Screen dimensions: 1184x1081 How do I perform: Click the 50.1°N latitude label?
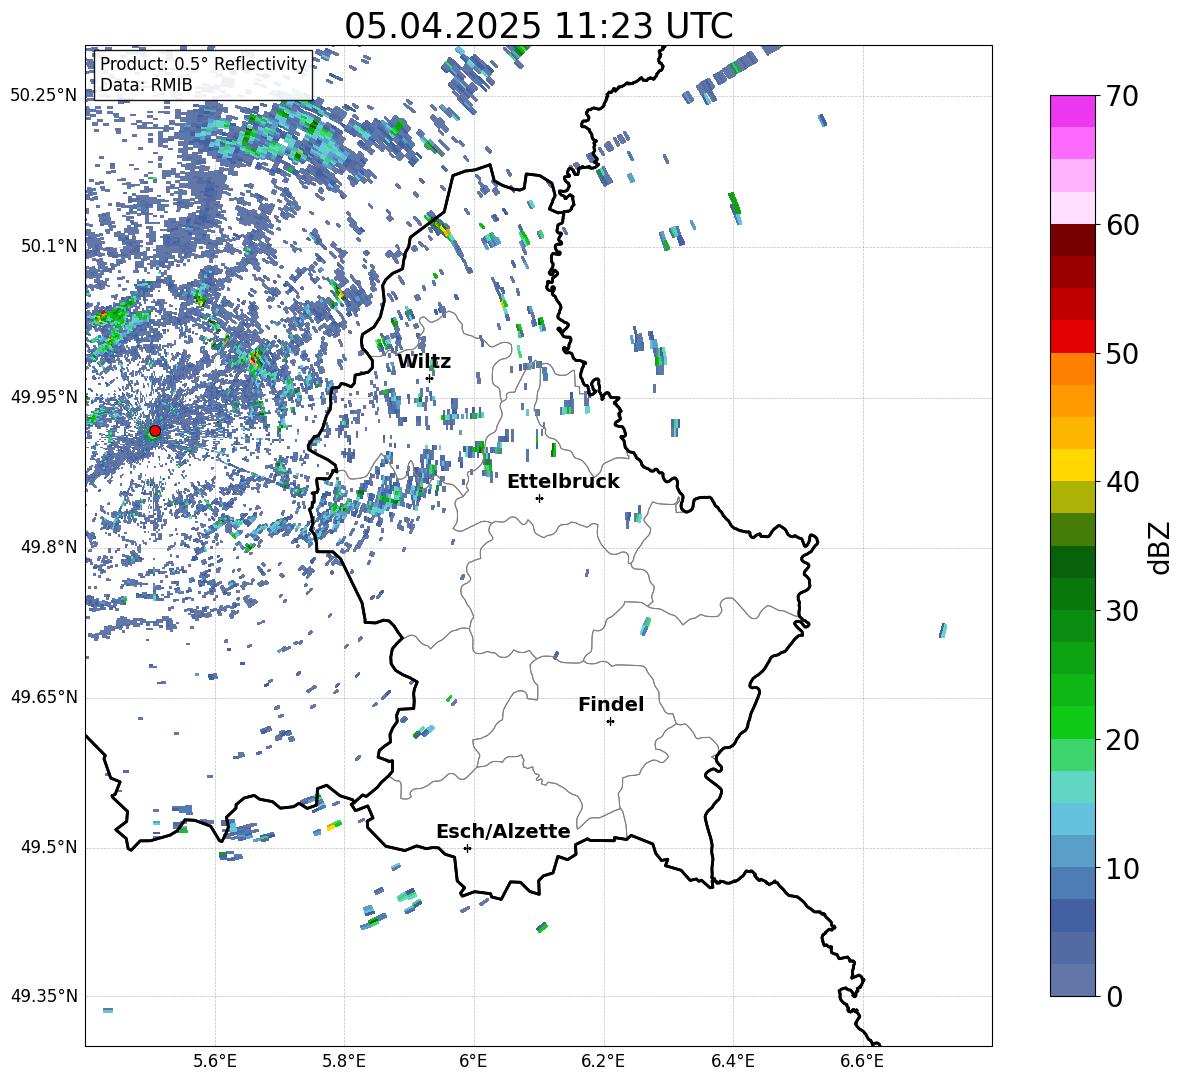(49, 246)
